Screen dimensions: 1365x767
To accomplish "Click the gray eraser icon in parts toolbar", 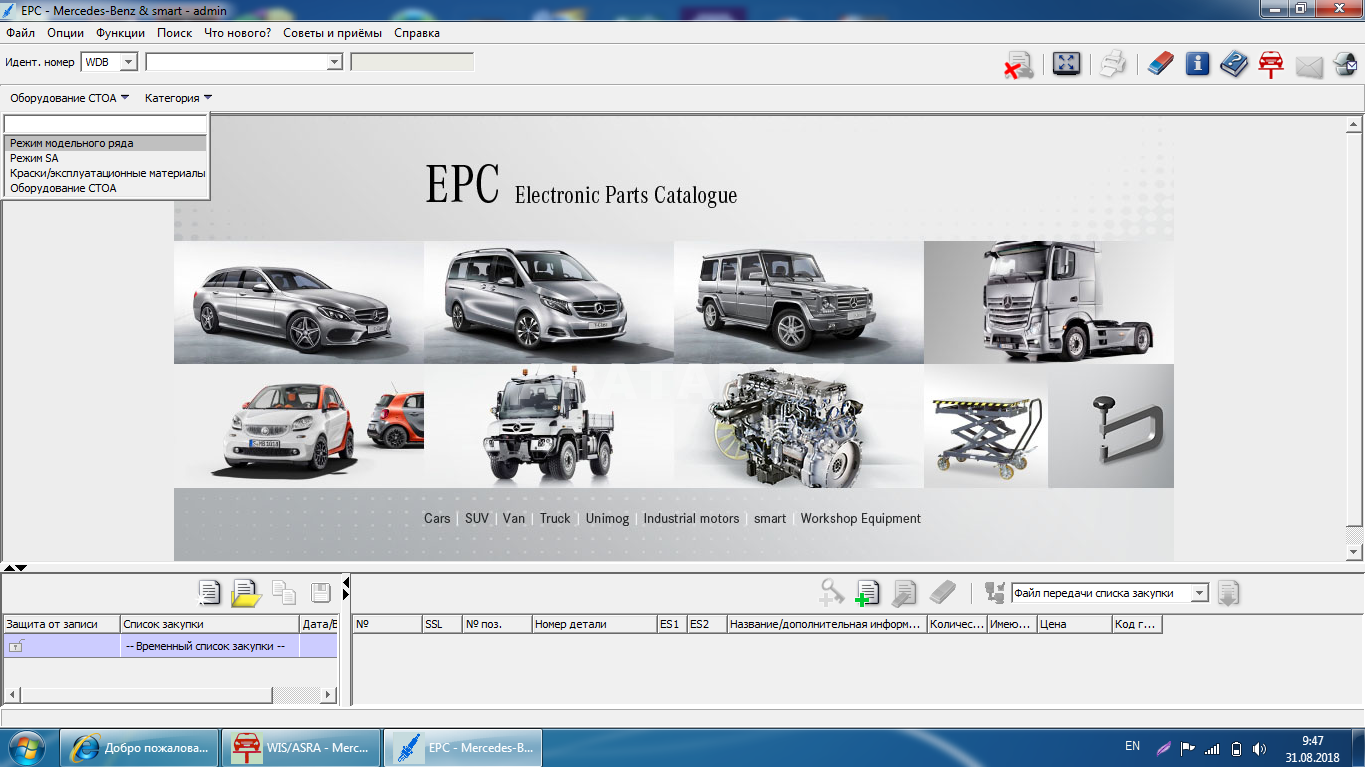I will point(942,593).
